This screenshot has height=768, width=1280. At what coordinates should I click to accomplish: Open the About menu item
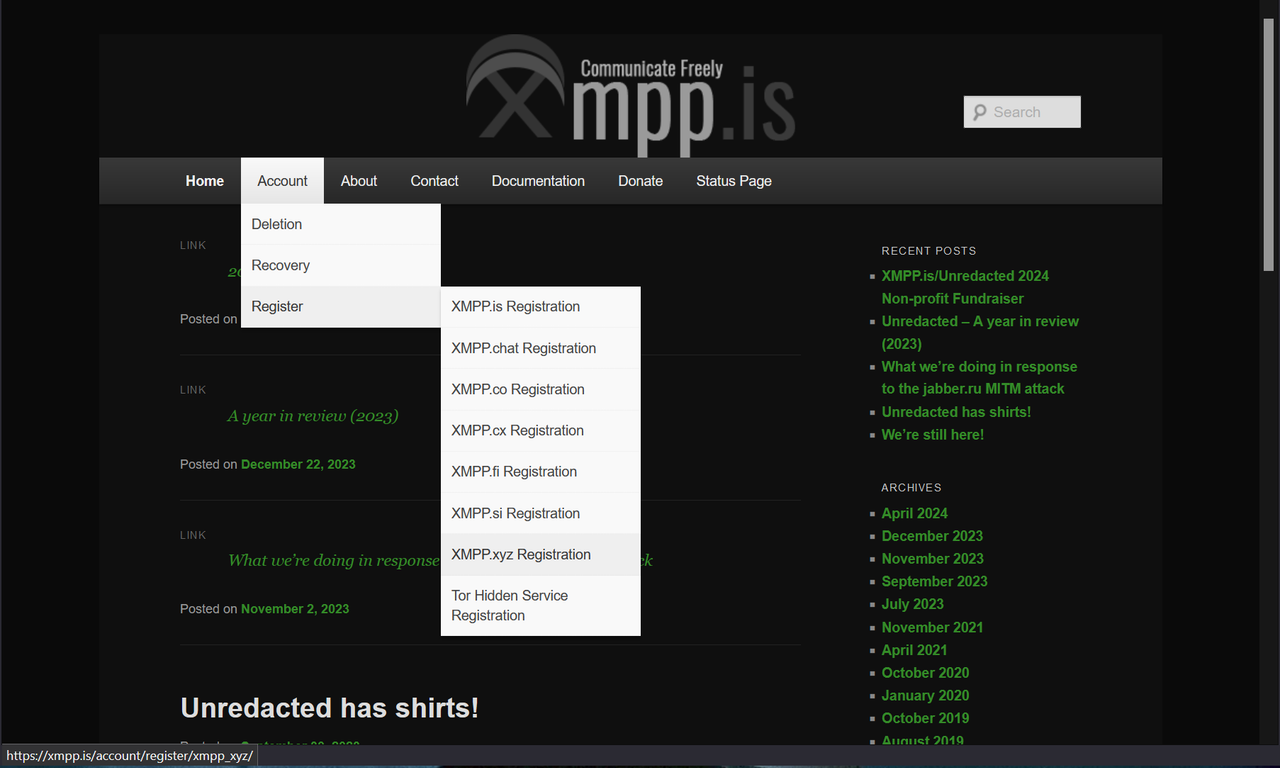pos(358,181)
